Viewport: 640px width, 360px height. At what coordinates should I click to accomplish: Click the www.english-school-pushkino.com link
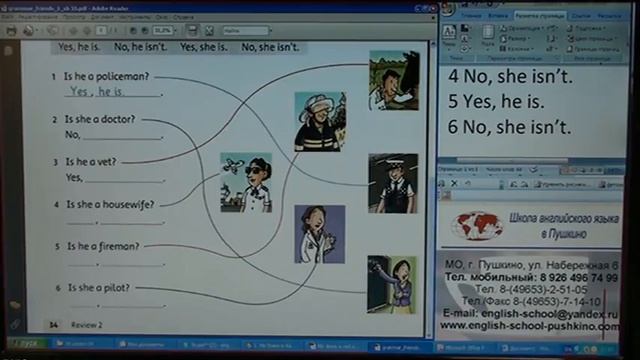point(529,326)
